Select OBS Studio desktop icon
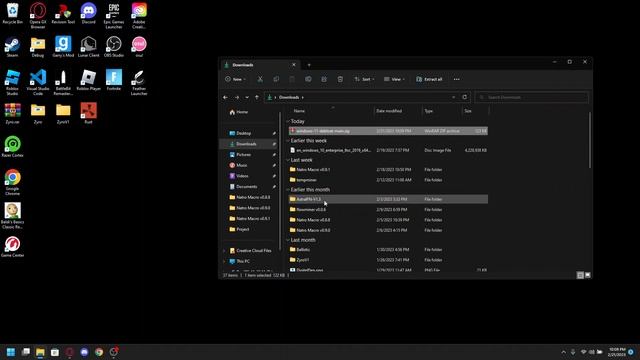640x360 pixels. [x=113, y=47]
